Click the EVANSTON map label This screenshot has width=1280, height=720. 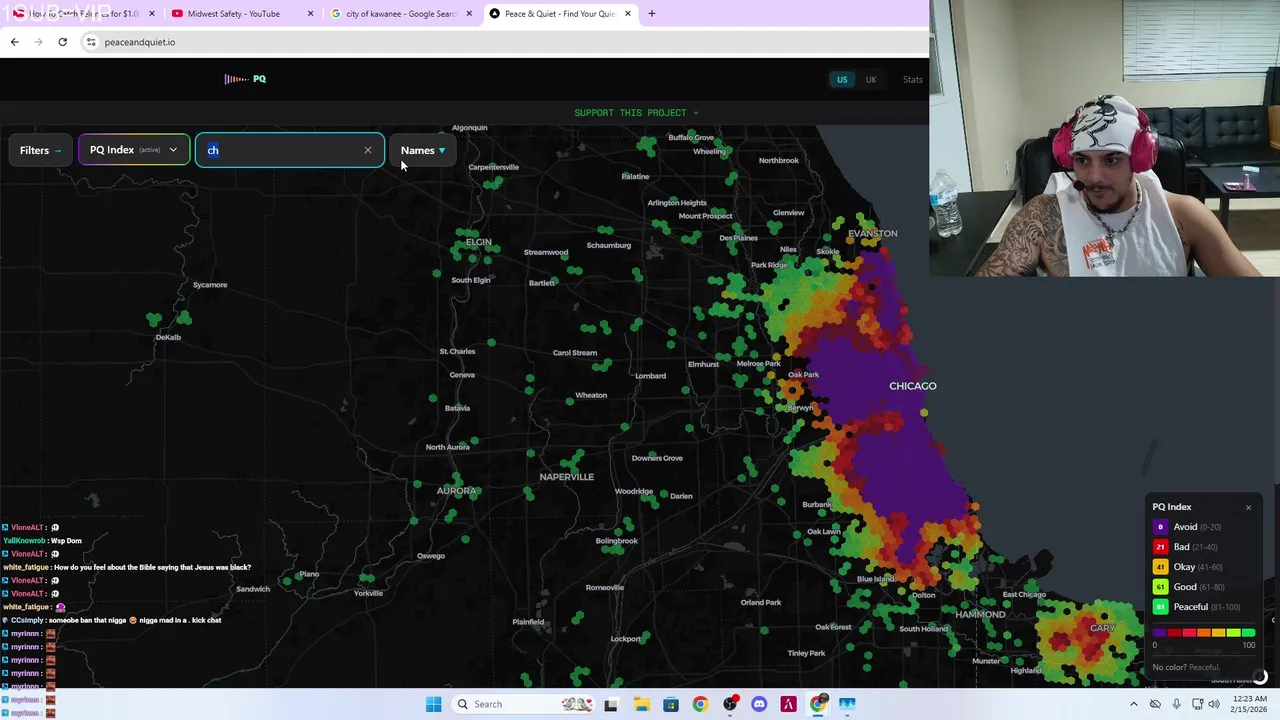click(x=873, y=234)
